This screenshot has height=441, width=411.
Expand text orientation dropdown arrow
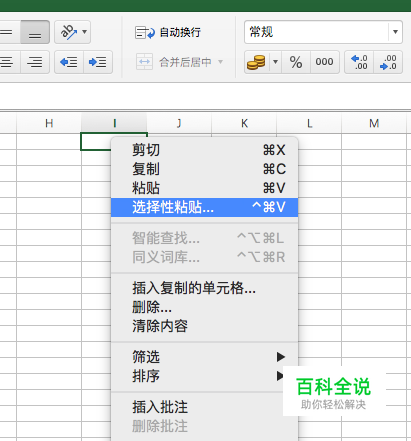(x=85, y=32)
